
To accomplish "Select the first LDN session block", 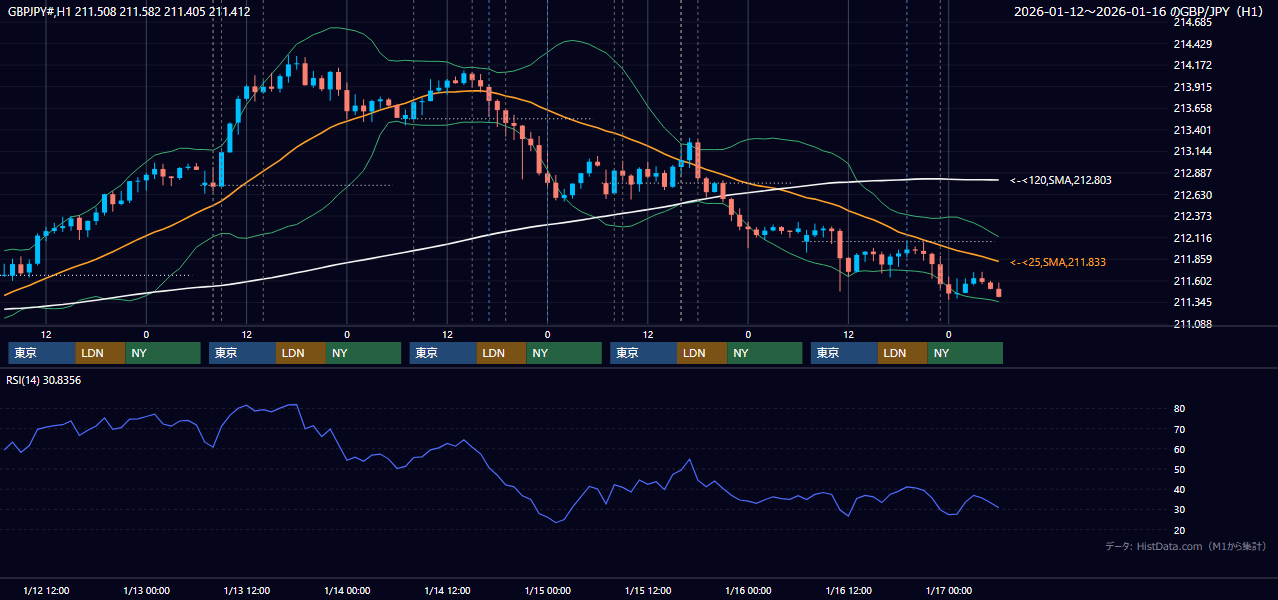I will (x=101, y=353).
